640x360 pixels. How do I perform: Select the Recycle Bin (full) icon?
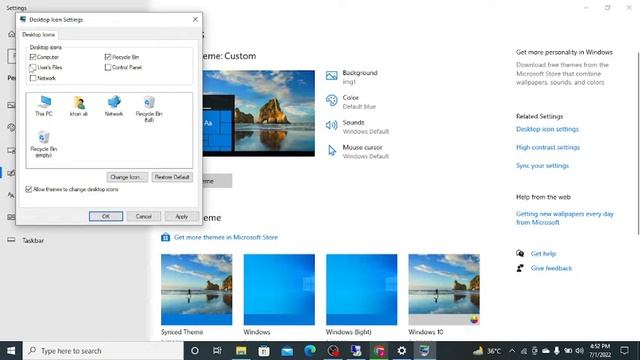pos(149,109)
